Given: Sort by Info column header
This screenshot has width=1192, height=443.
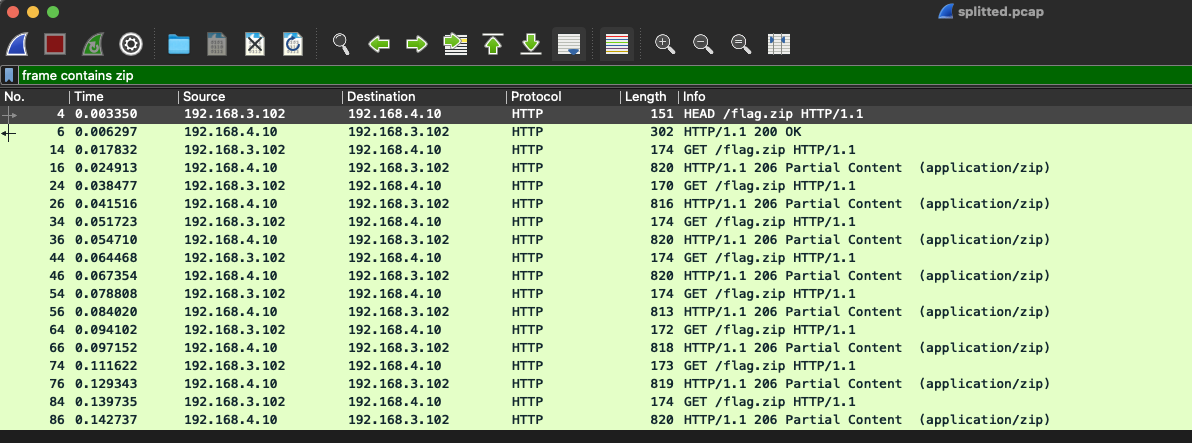Looking at the screenshot, I should [x=935, y=97].
